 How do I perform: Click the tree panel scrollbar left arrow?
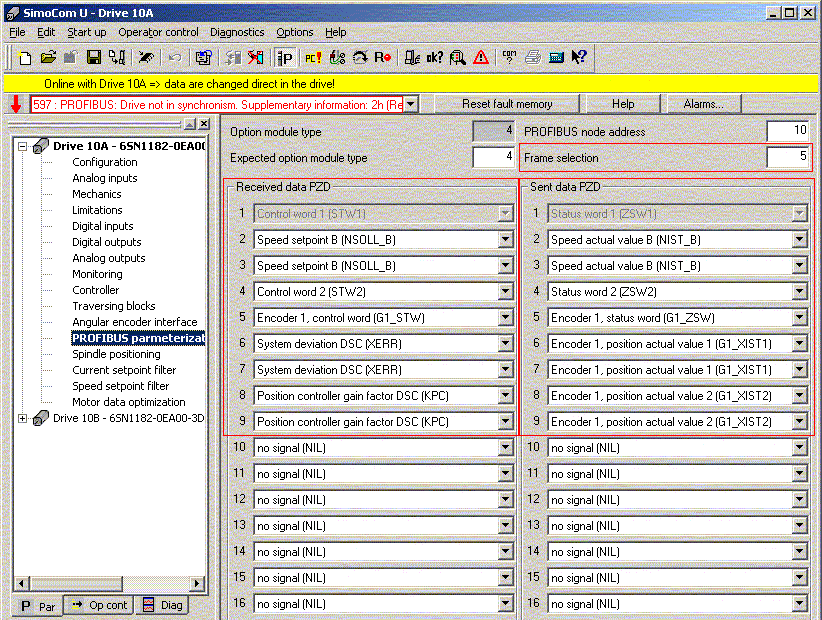tap(21, 583)
